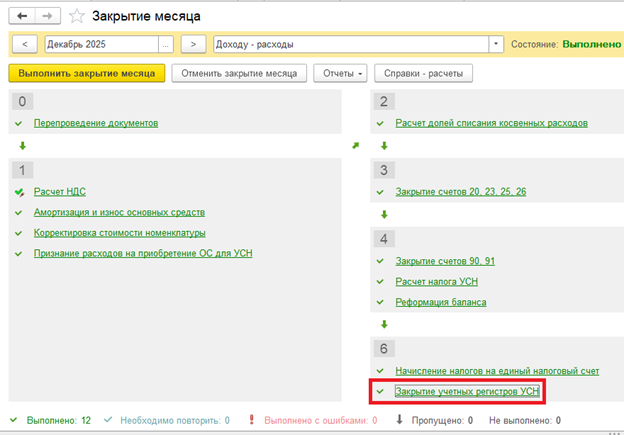Open Закрытие счетов 90, 91
624x435 pixels.
click(x=445, y=261)
